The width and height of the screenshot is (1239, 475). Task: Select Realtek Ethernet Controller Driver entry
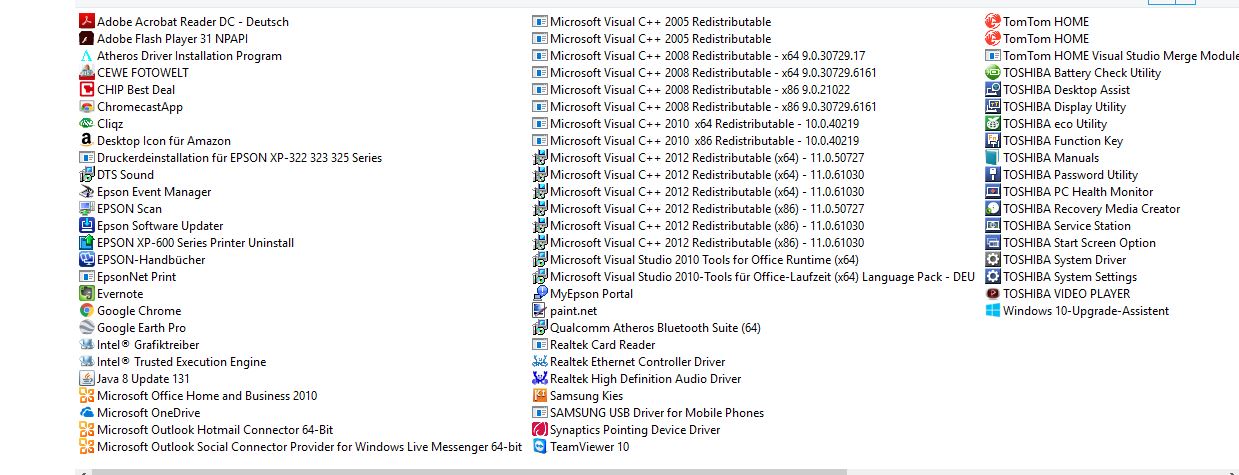pos(629,361)
